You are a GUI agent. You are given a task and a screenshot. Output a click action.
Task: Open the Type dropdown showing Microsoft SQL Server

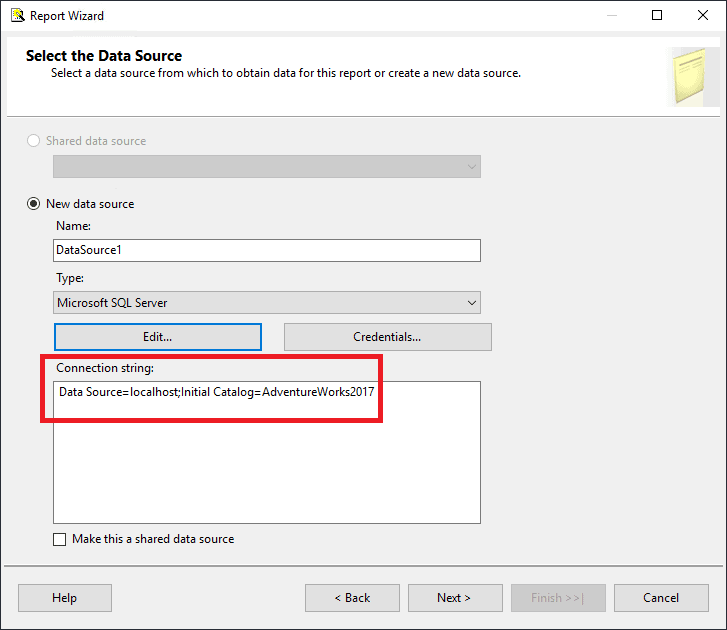pyautogui.click(x=267, y=303)
